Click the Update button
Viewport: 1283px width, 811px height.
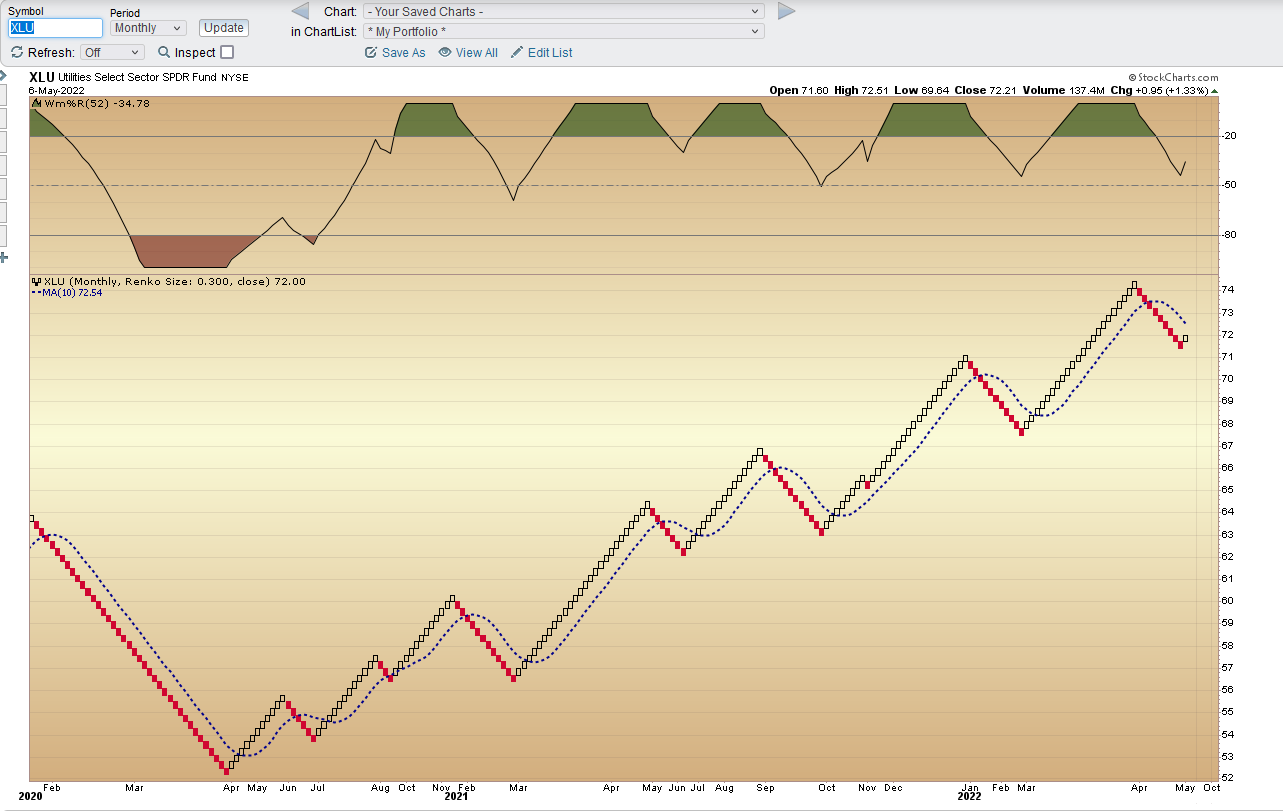224,28
